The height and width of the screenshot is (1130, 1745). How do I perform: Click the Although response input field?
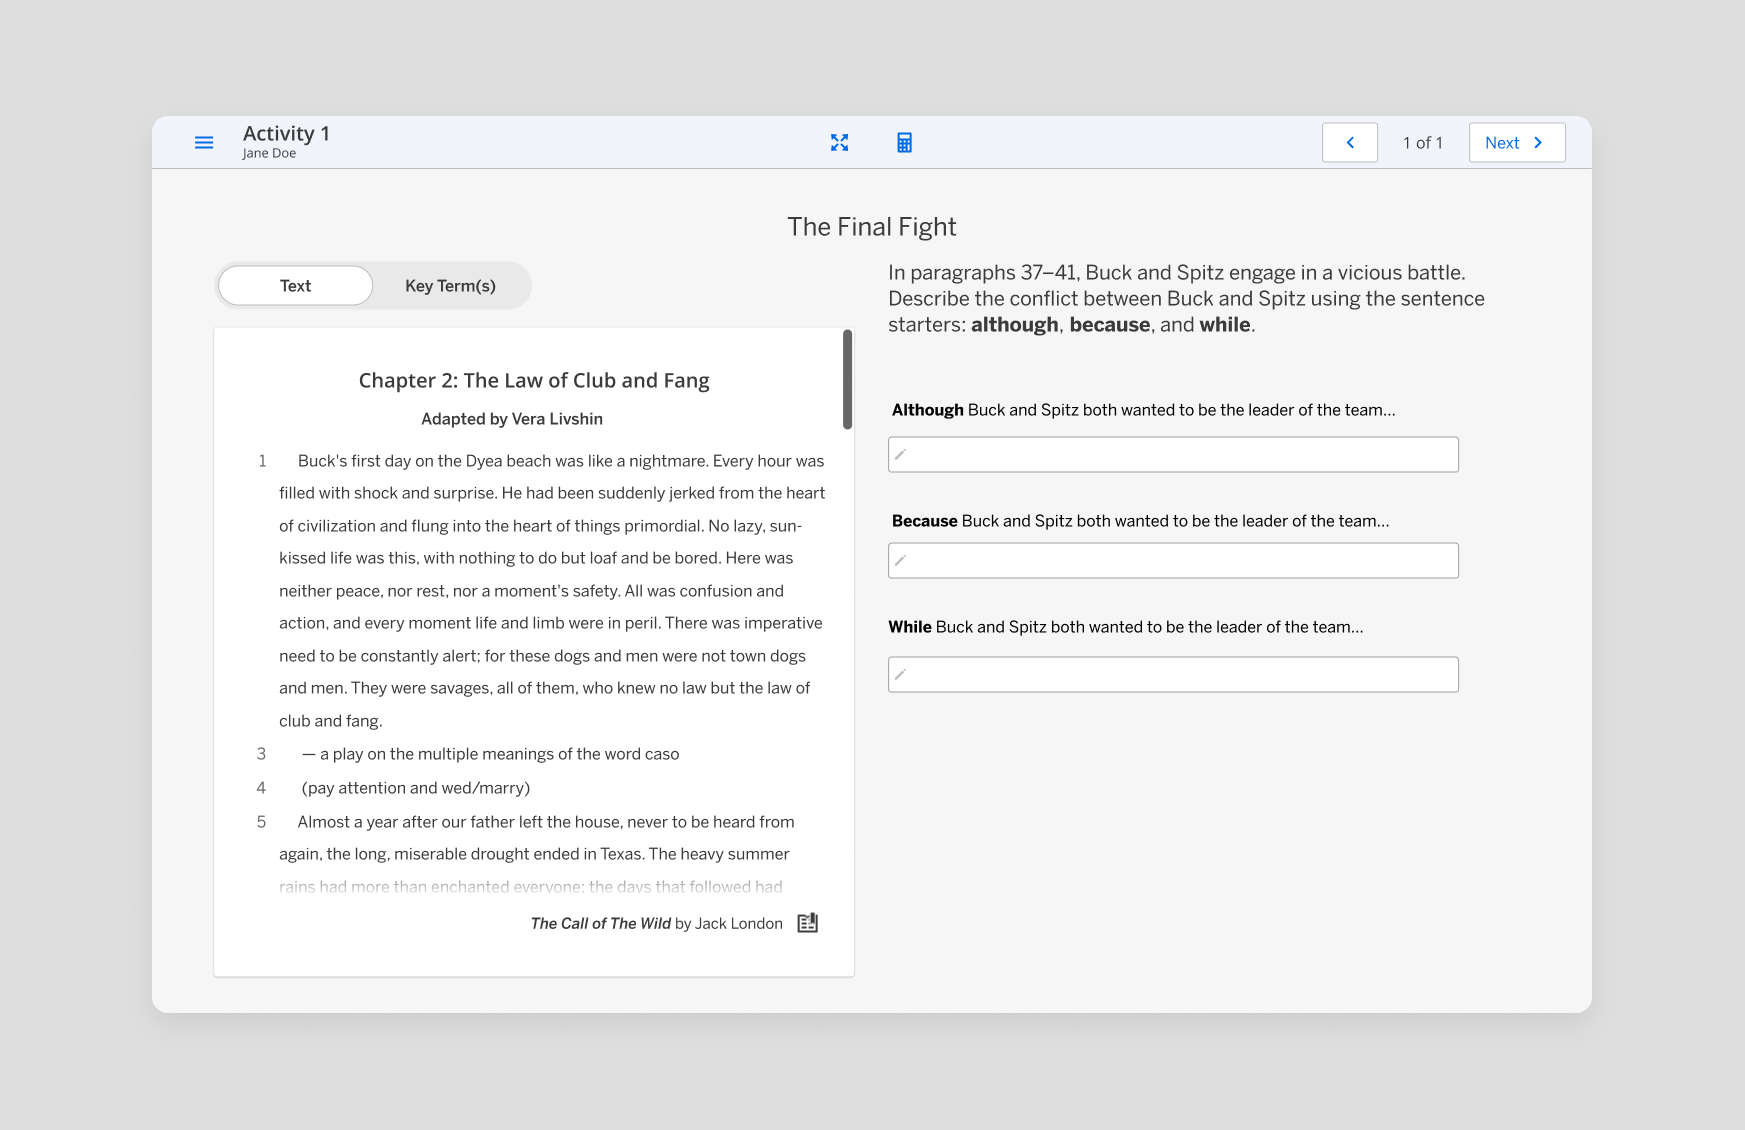click(x=1173, y=455)
